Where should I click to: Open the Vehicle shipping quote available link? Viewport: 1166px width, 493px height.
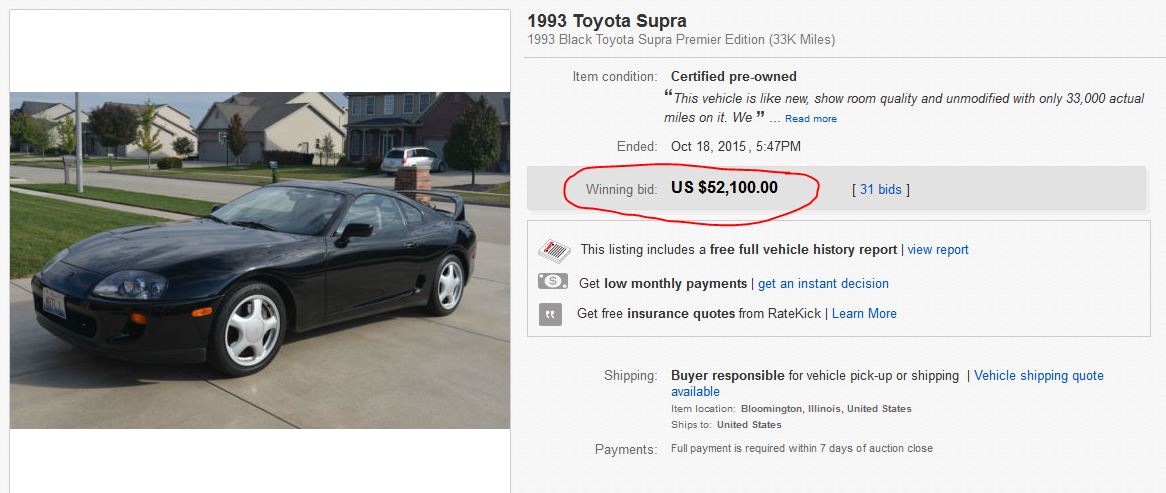(1038, 376)
